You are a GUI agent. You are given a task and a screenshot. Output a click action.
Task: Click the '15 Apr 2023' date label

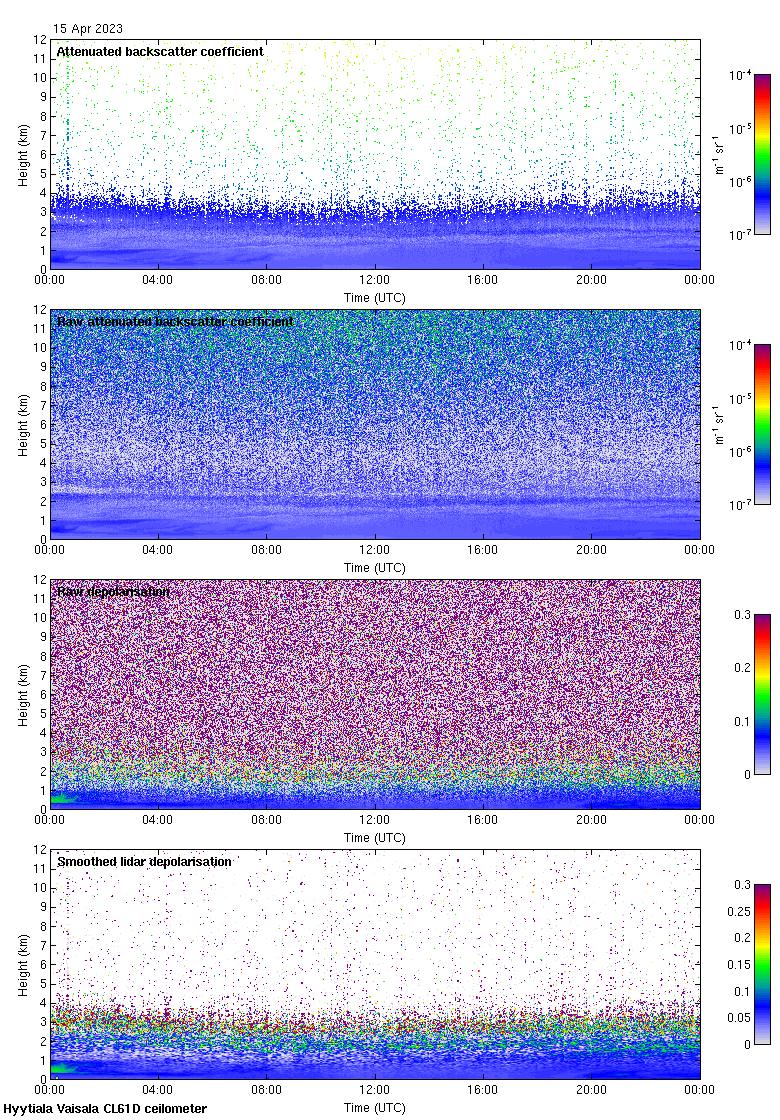point(88,29)
